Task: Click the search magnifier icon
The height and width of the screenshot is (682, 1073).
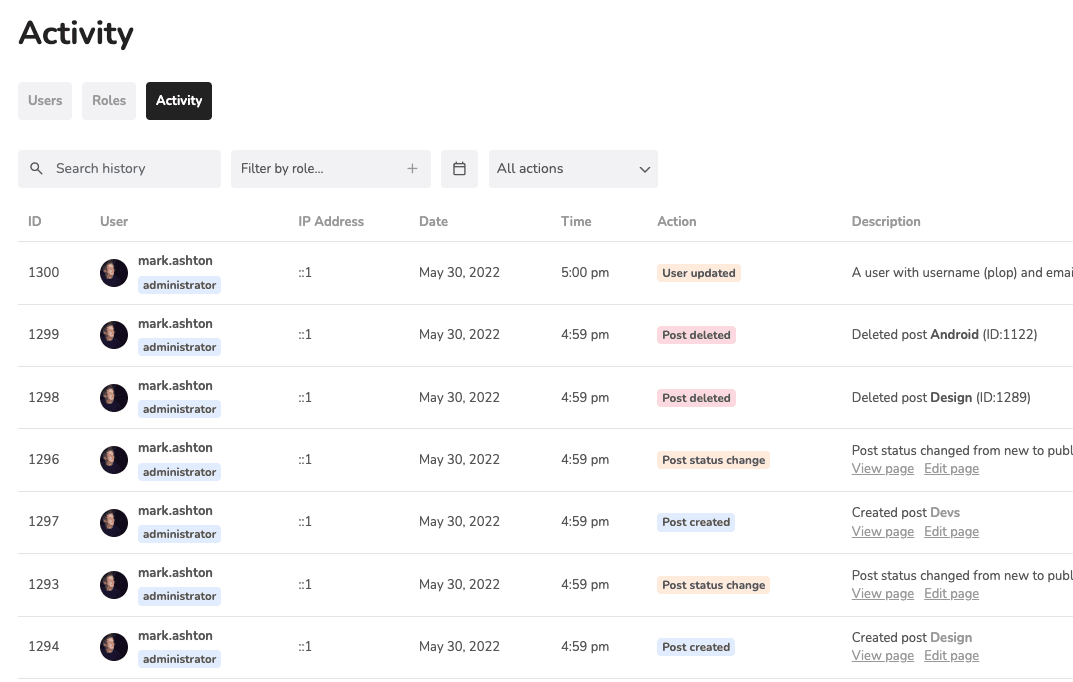Action: point(36,168)
